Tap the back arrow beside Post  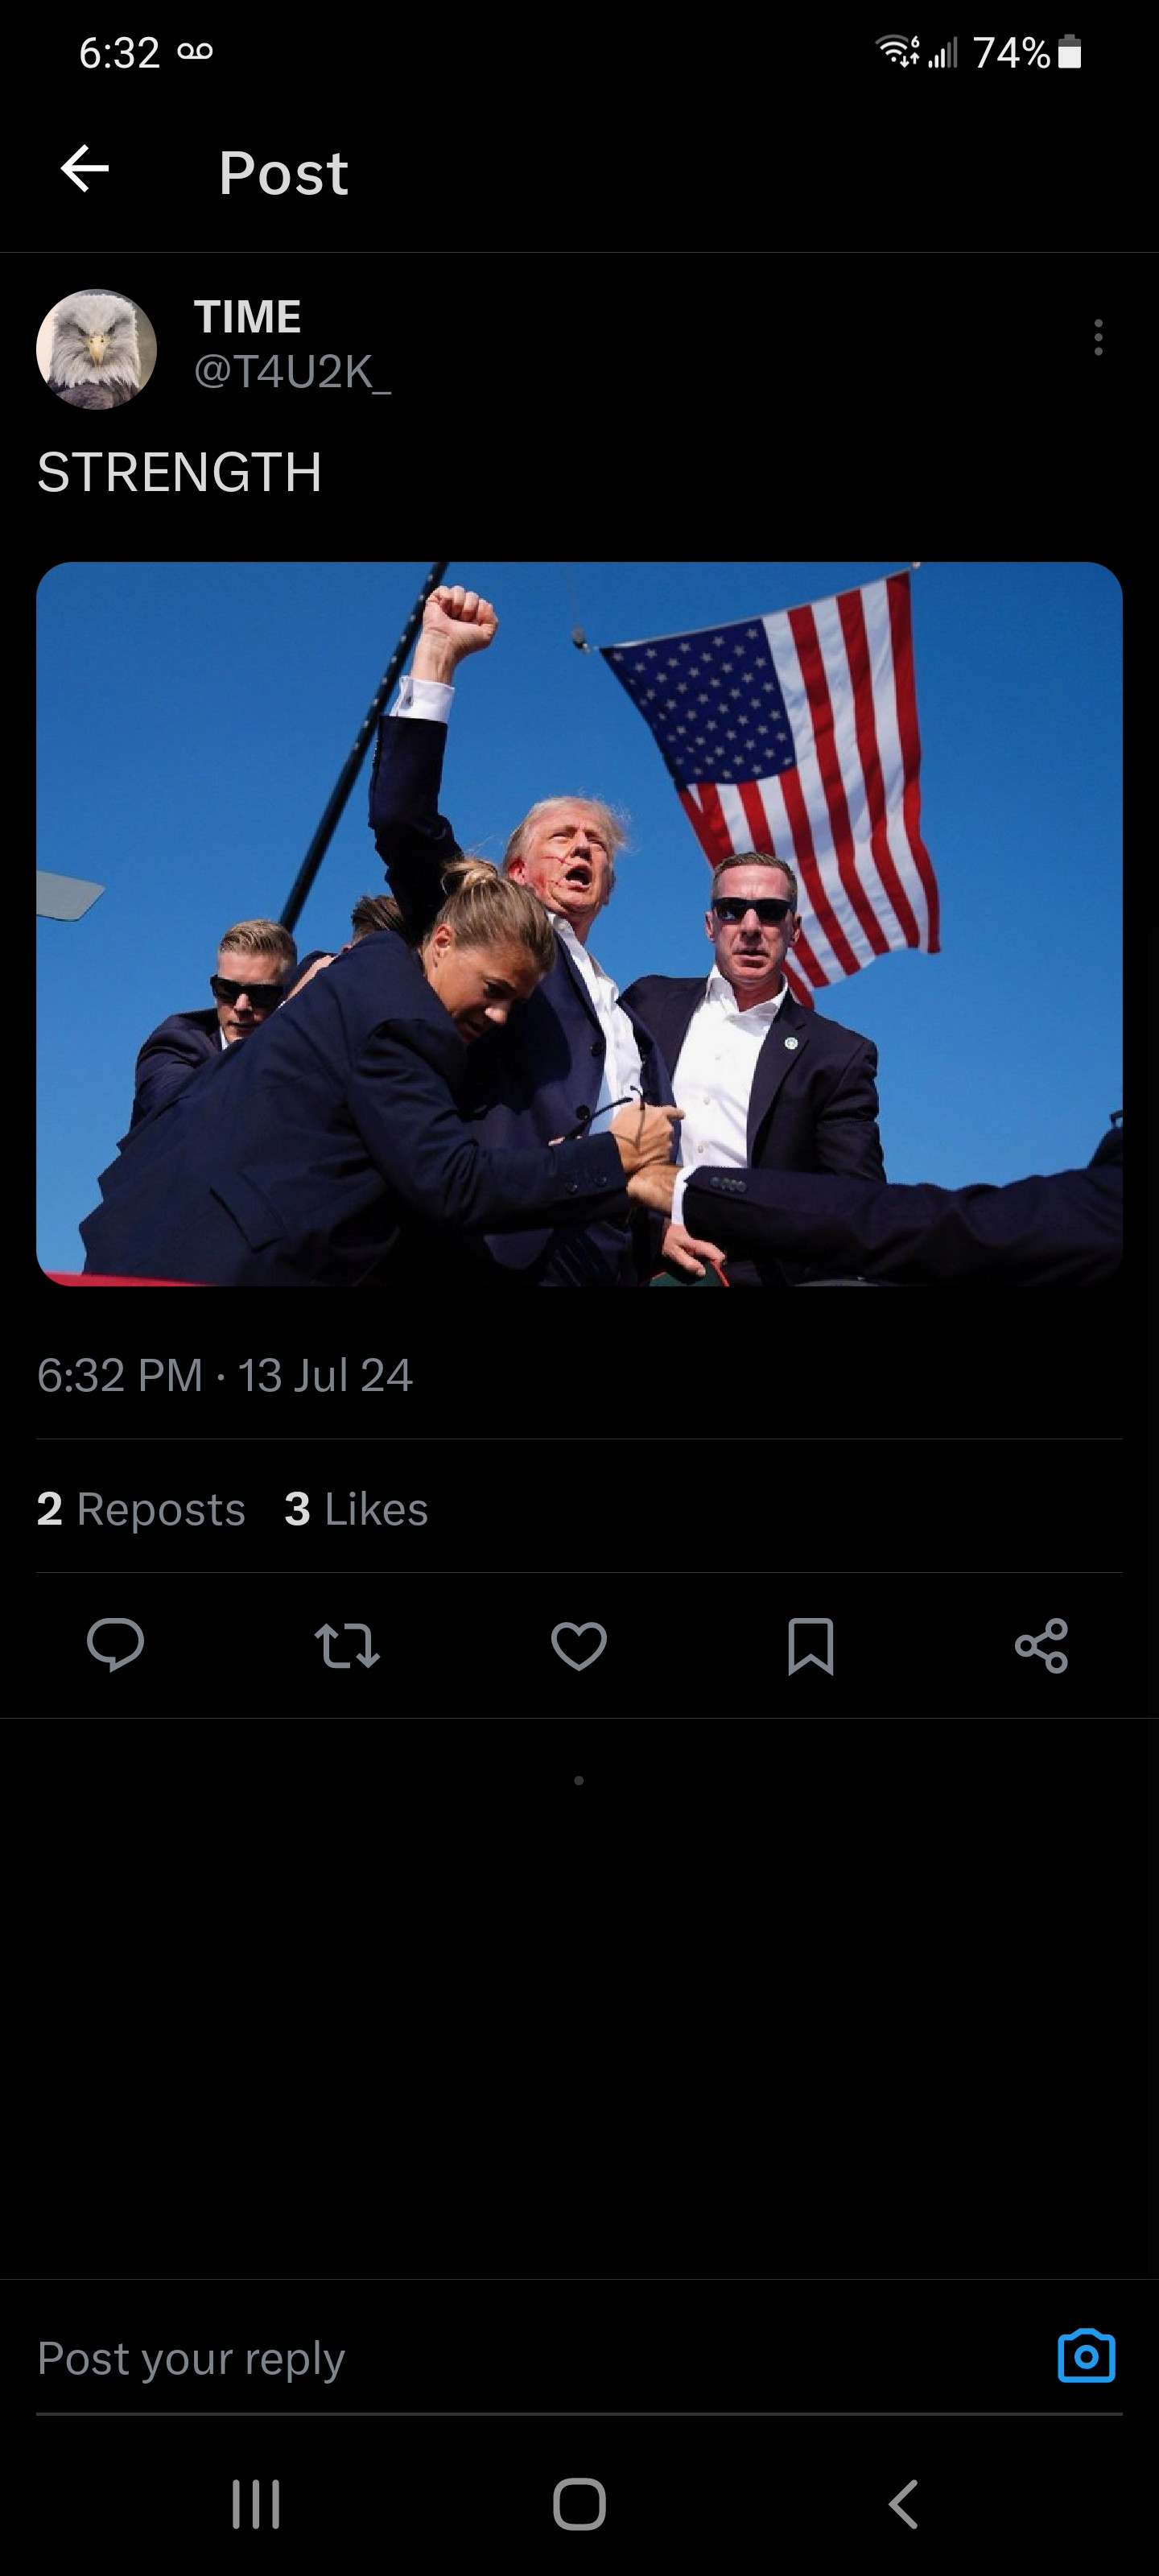click(x=85, y=168)
